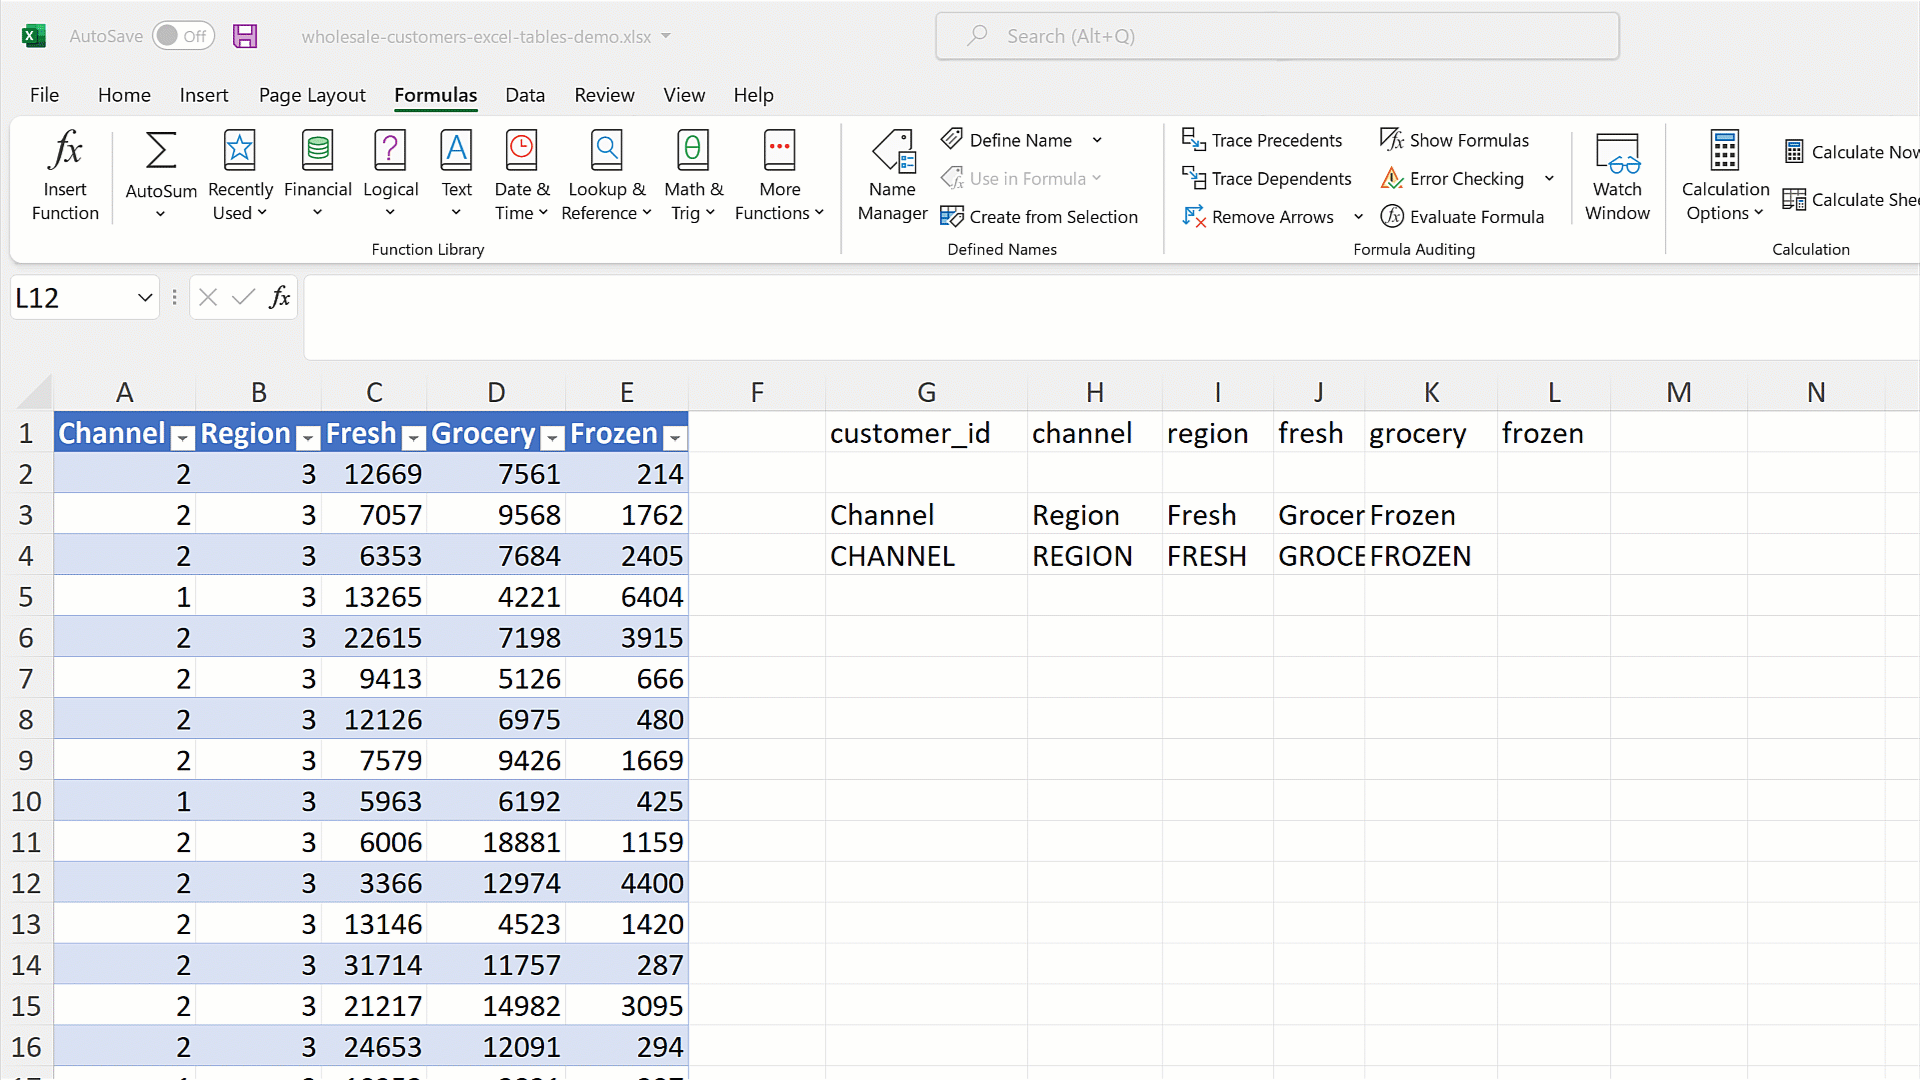Switch to the Review tab

click(604, 95)
